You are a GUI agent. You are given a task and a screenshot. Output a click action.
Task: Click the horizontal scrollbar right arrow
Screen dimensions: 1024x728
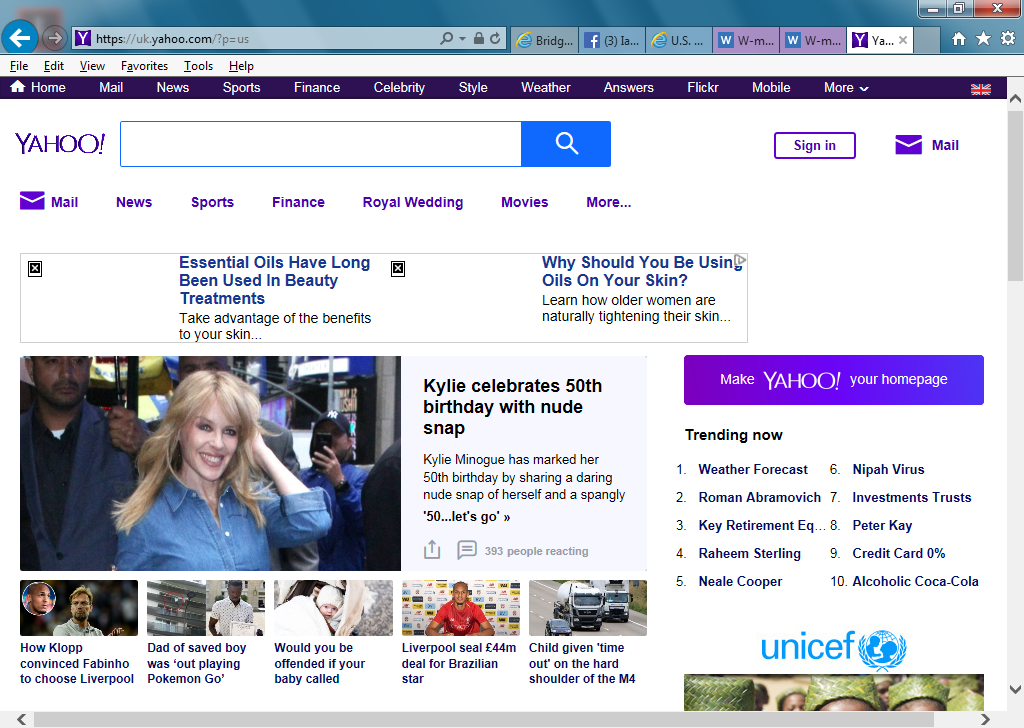click(985, 720)
